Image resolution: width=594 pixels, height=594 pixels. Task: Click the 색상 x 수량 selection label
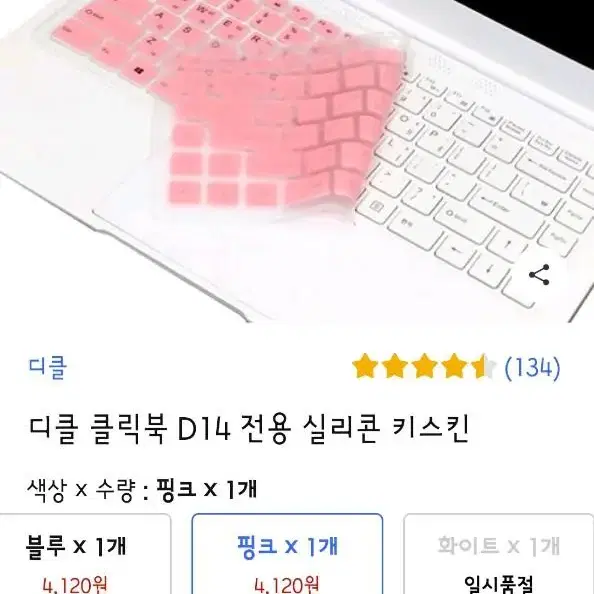pos(81,489)
